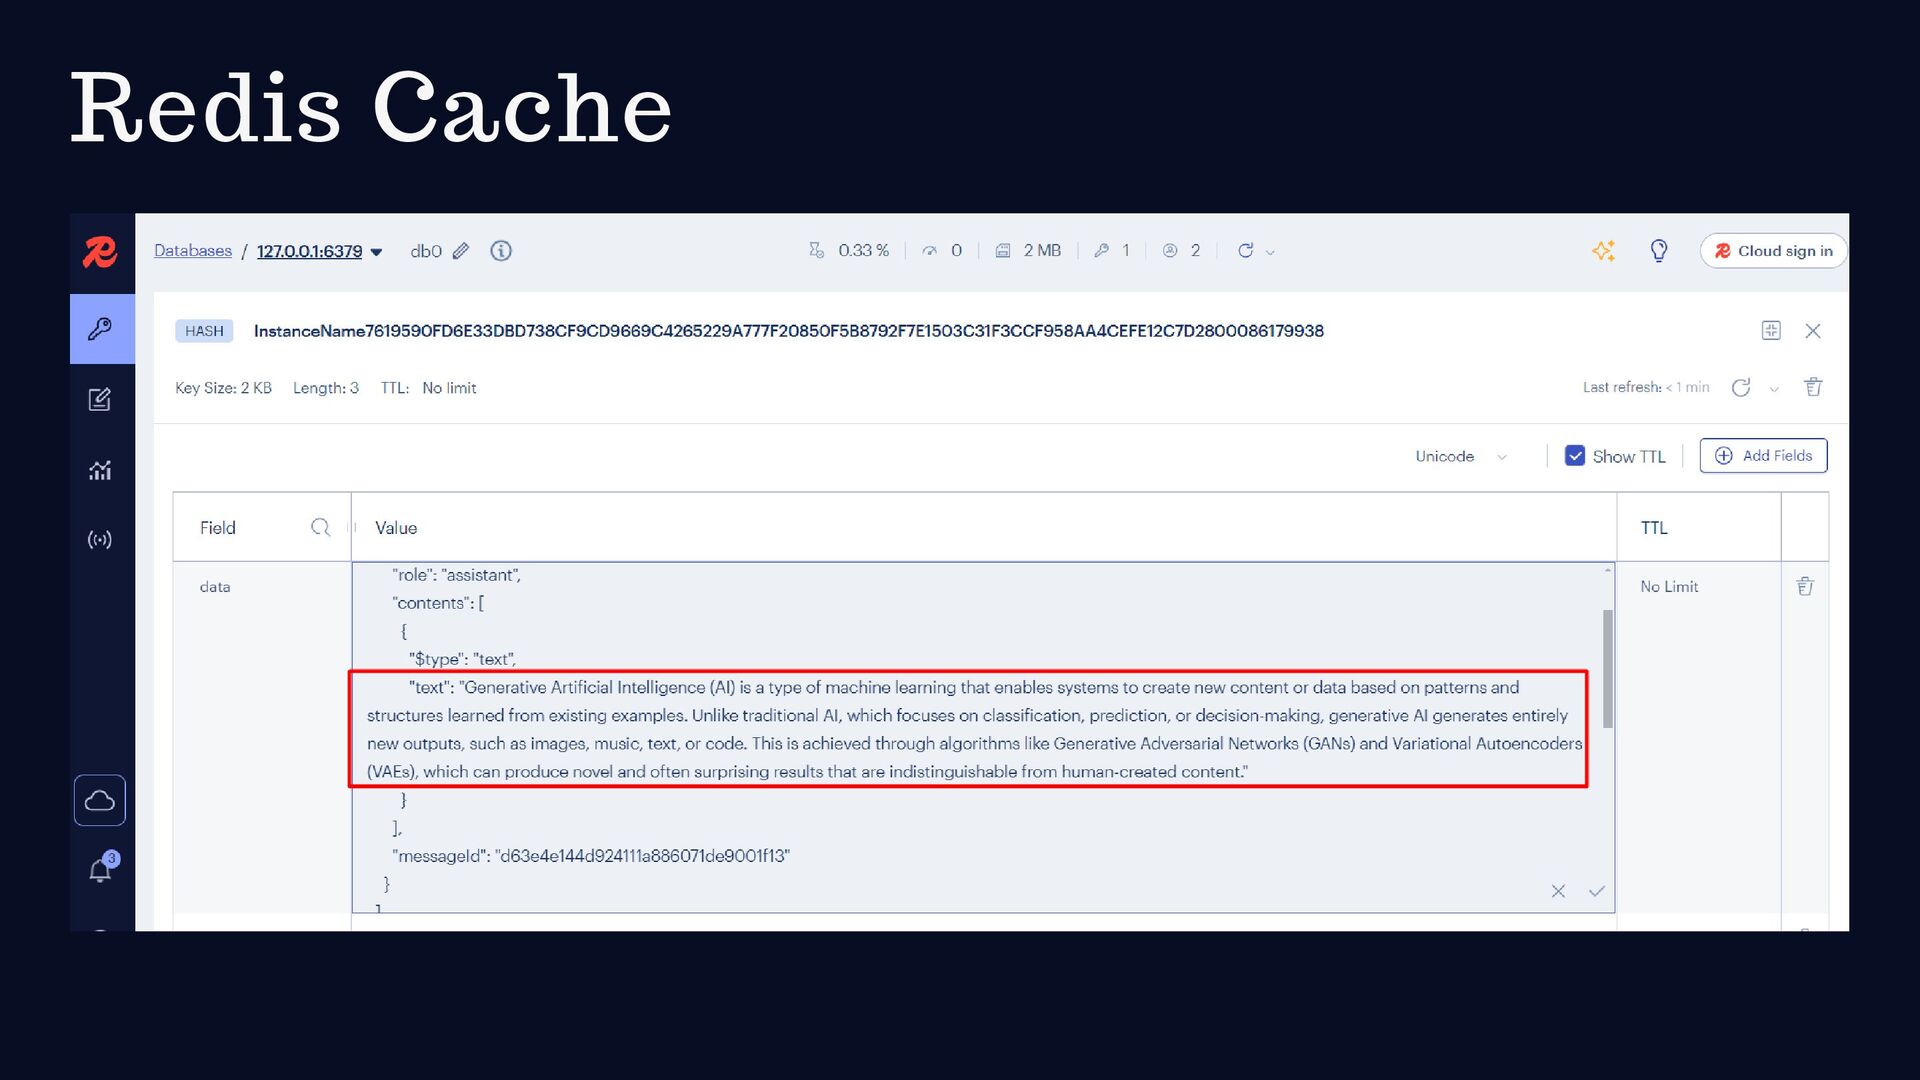Click the value editor scrollbar
The image size is (1920, 1080).
point(1608,668)
